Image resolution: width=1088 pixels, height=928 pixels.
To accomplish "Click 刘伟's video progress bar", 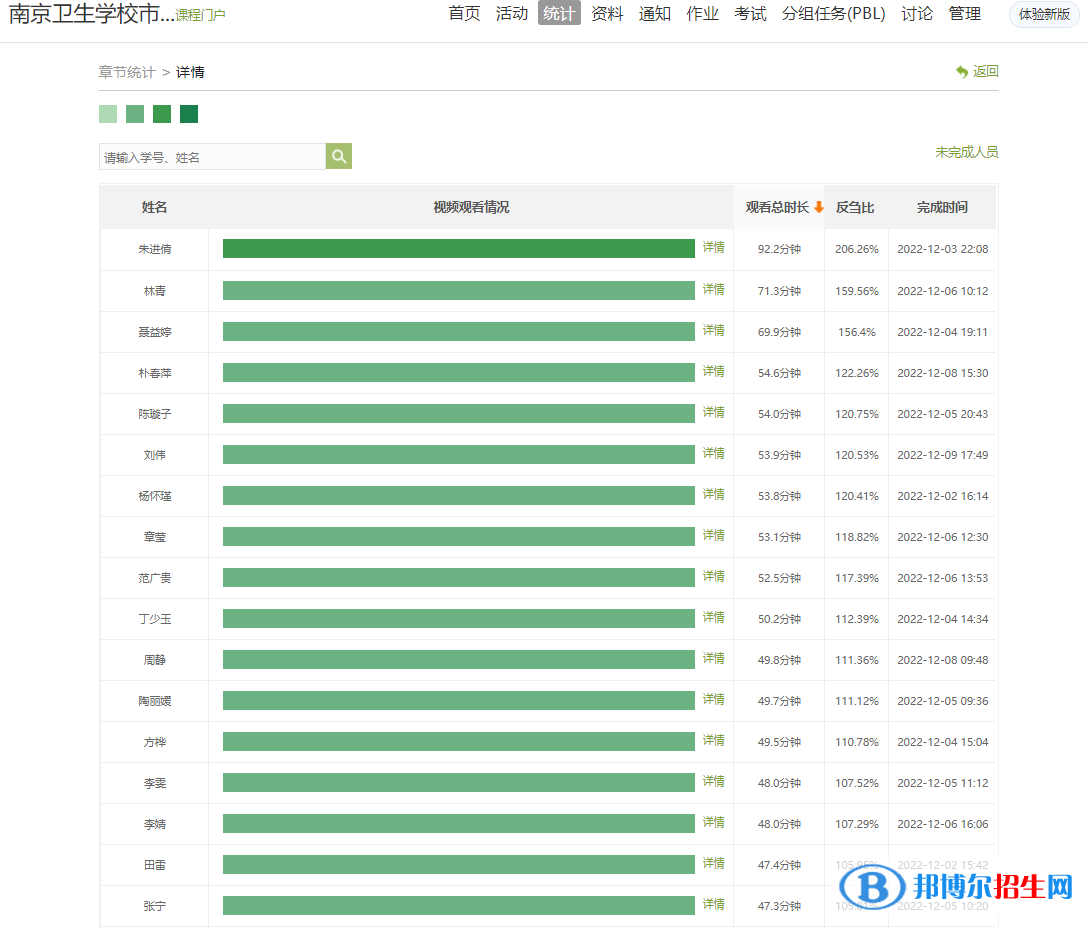I will pyautogui.click(x=459, y=455).
